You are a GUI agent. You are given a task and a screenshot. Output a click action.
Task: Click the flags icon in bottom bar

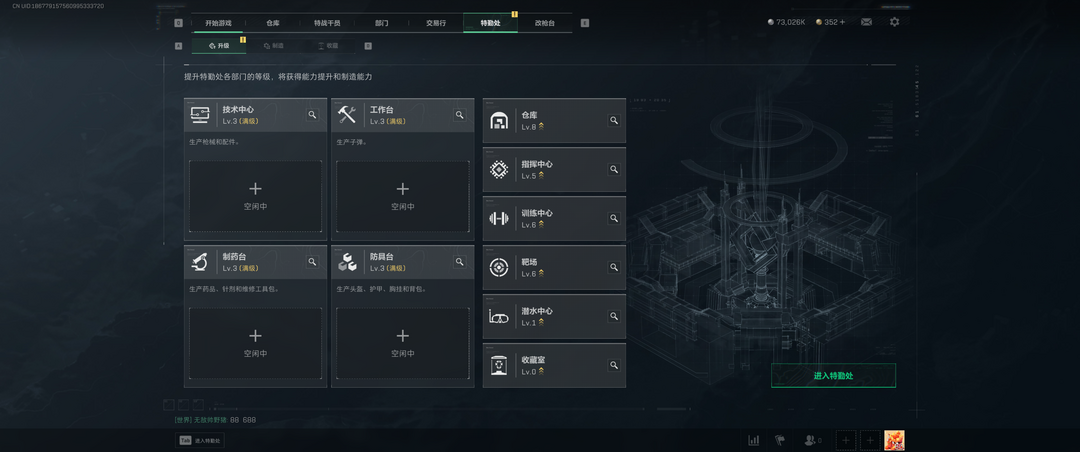point(780,440)
